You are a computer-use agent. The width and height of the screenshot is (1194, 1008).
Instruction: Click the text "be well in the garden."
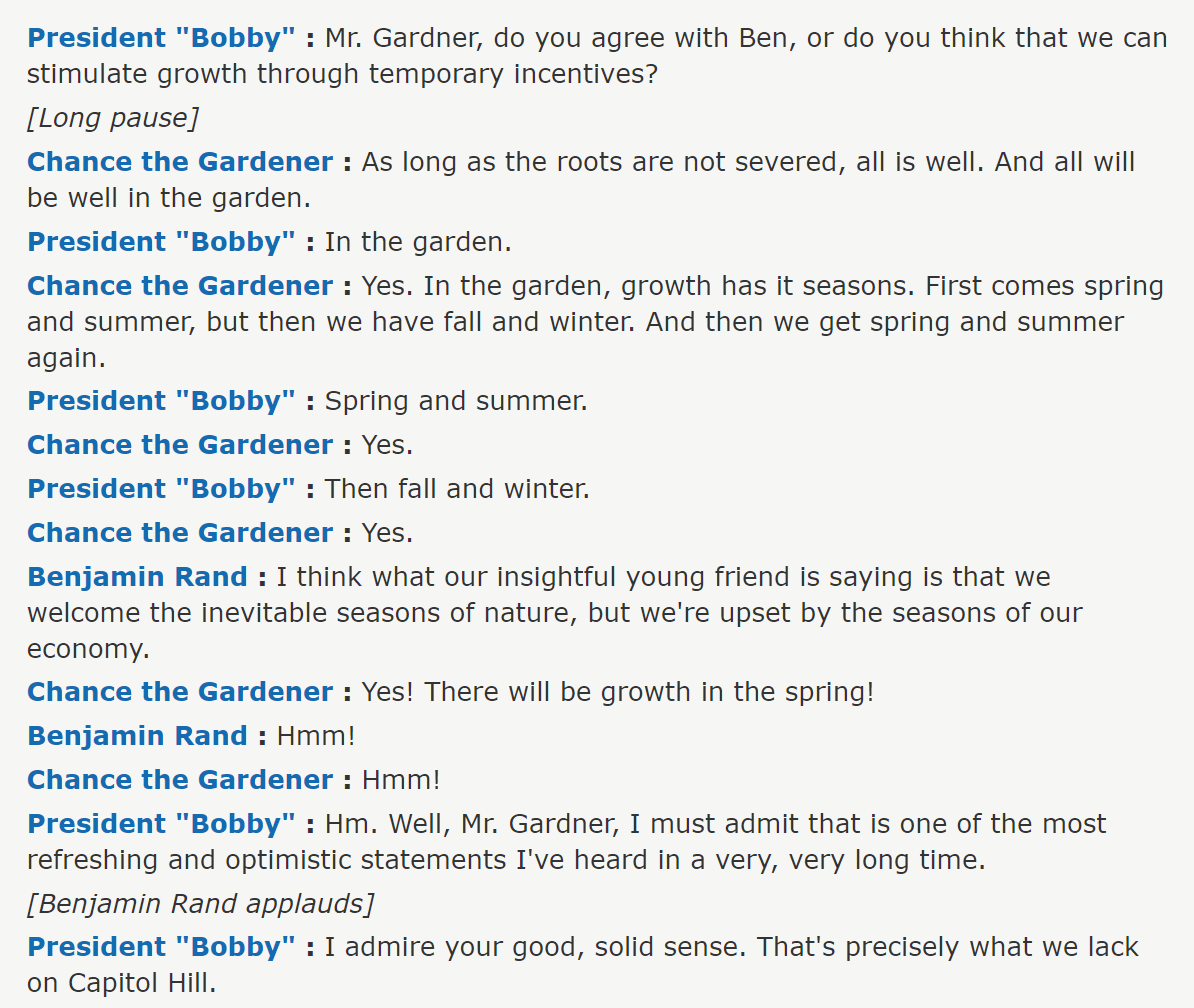[169, 198]
